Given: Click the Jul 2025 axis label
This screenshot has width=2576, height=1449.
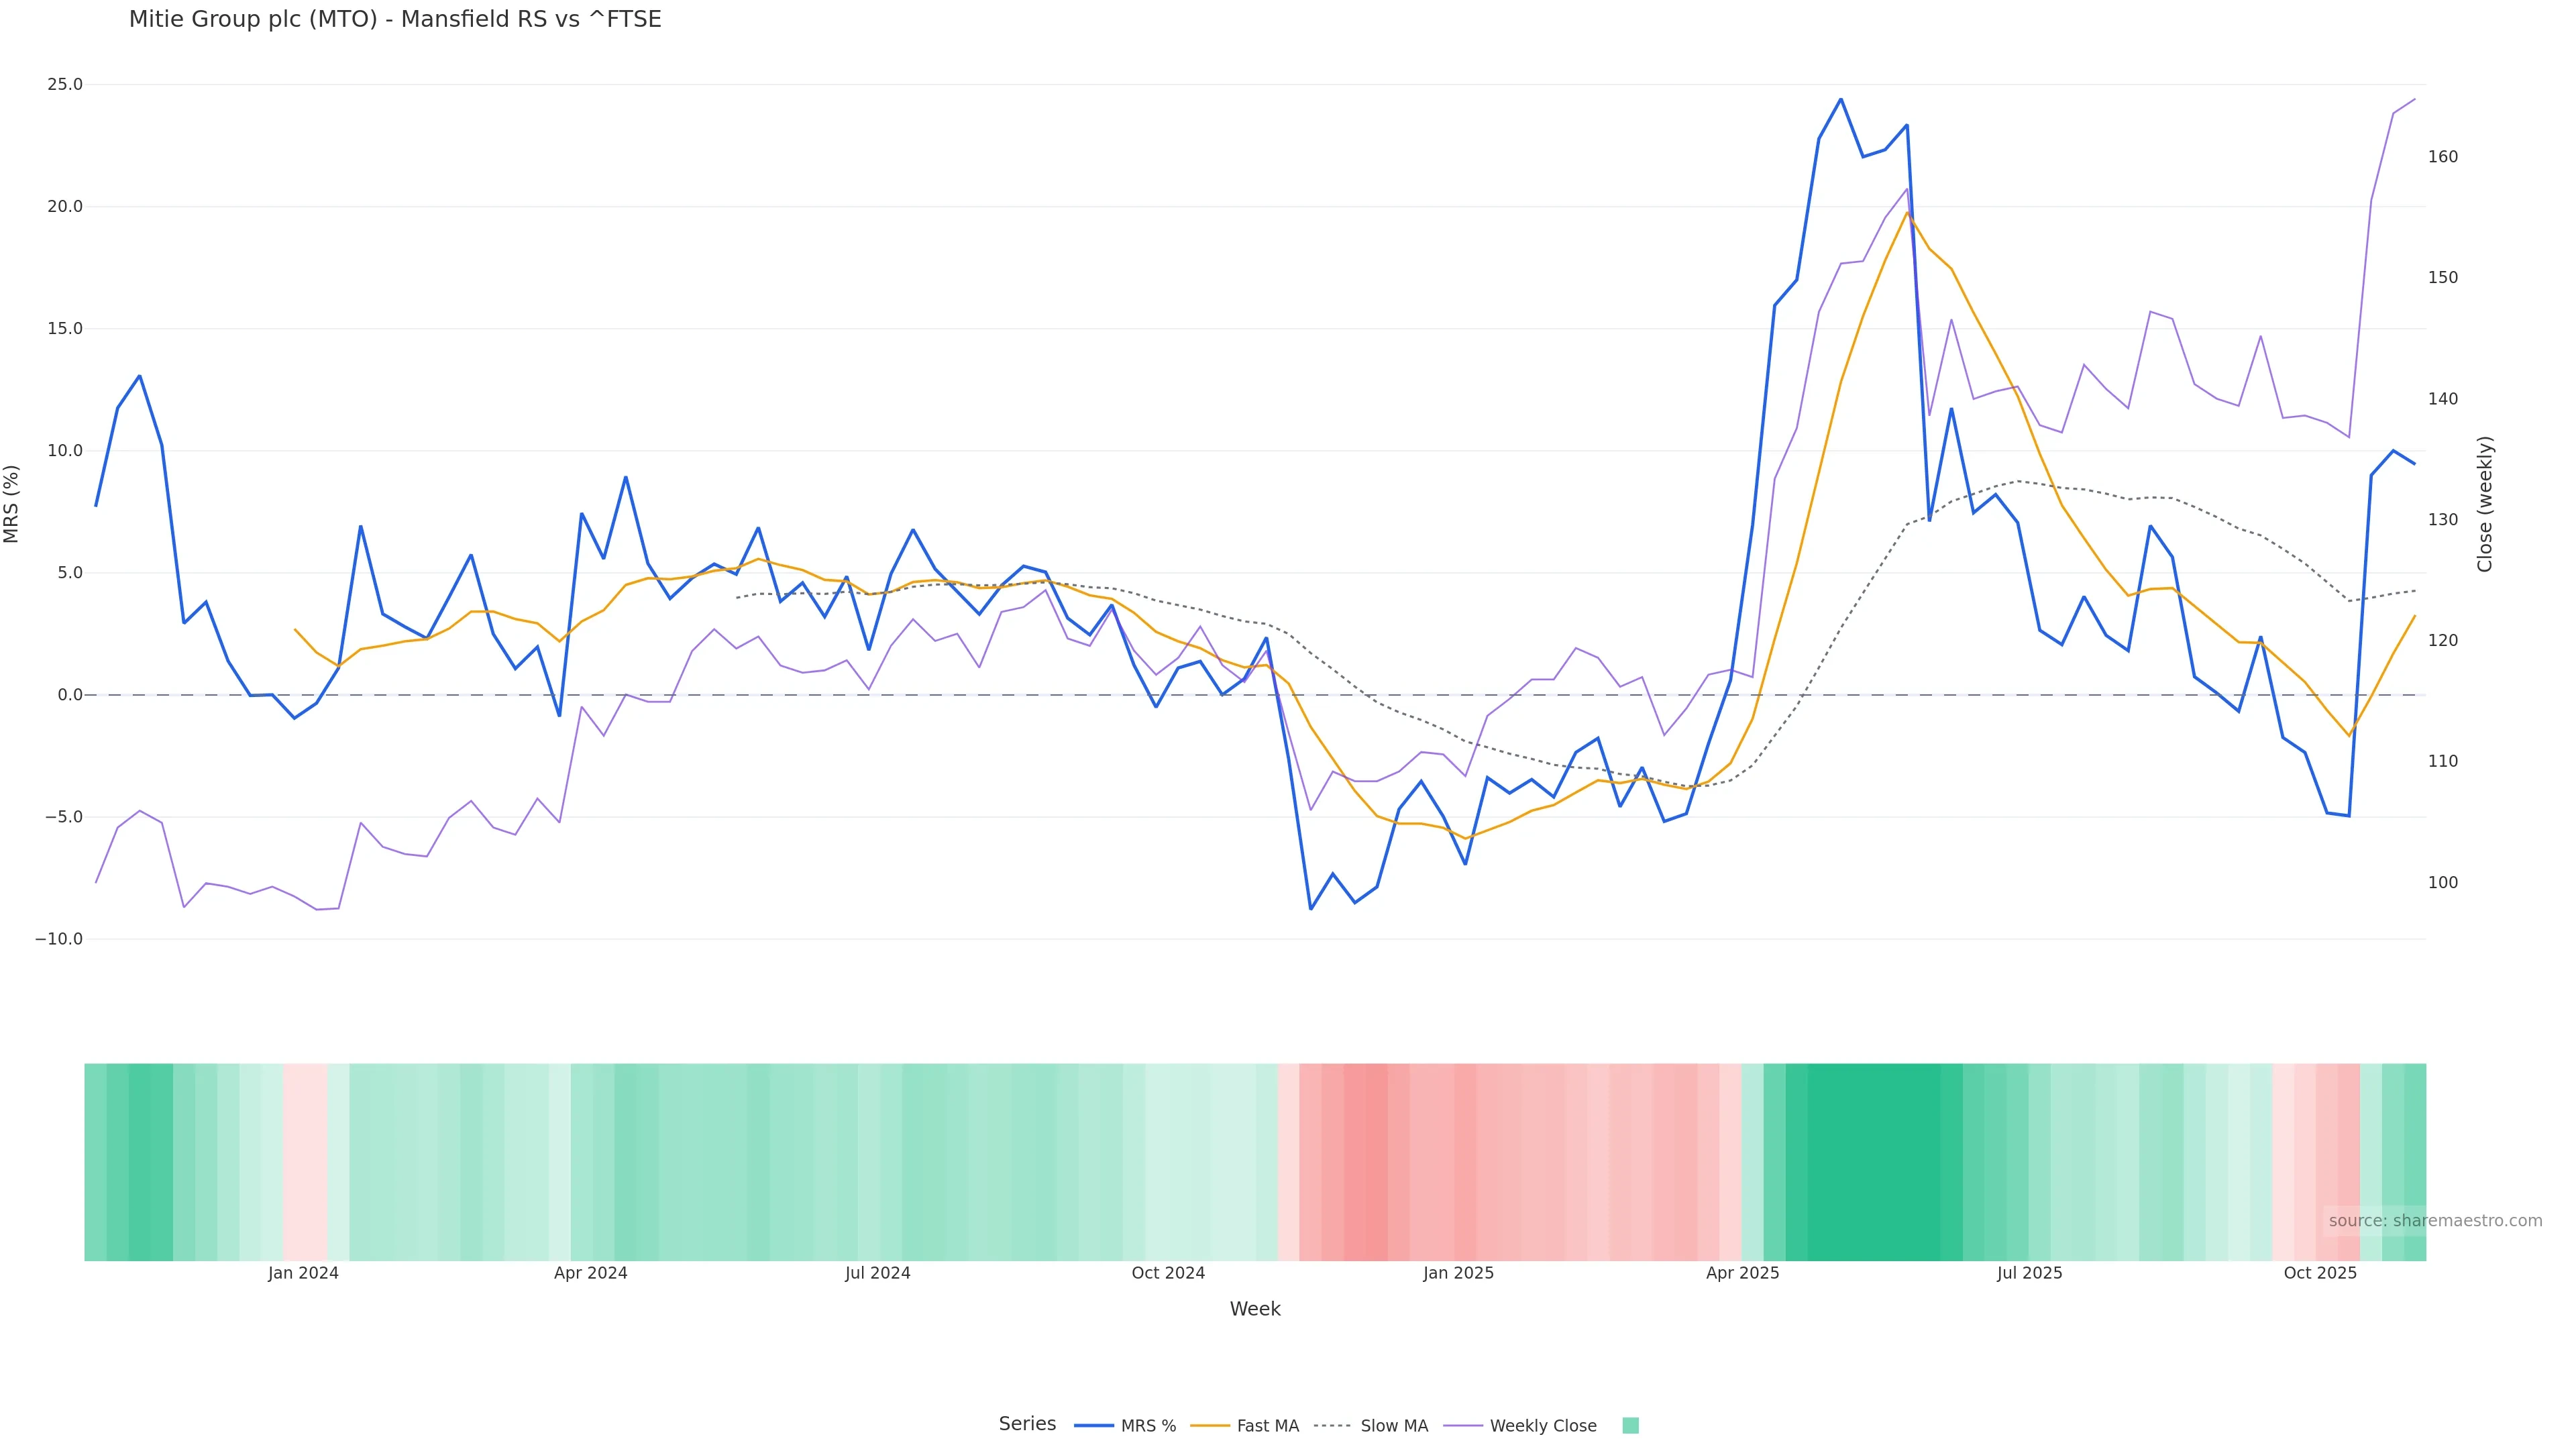Looking at the screenshot, I should pyautogui.click(x=2029, y=1273).
